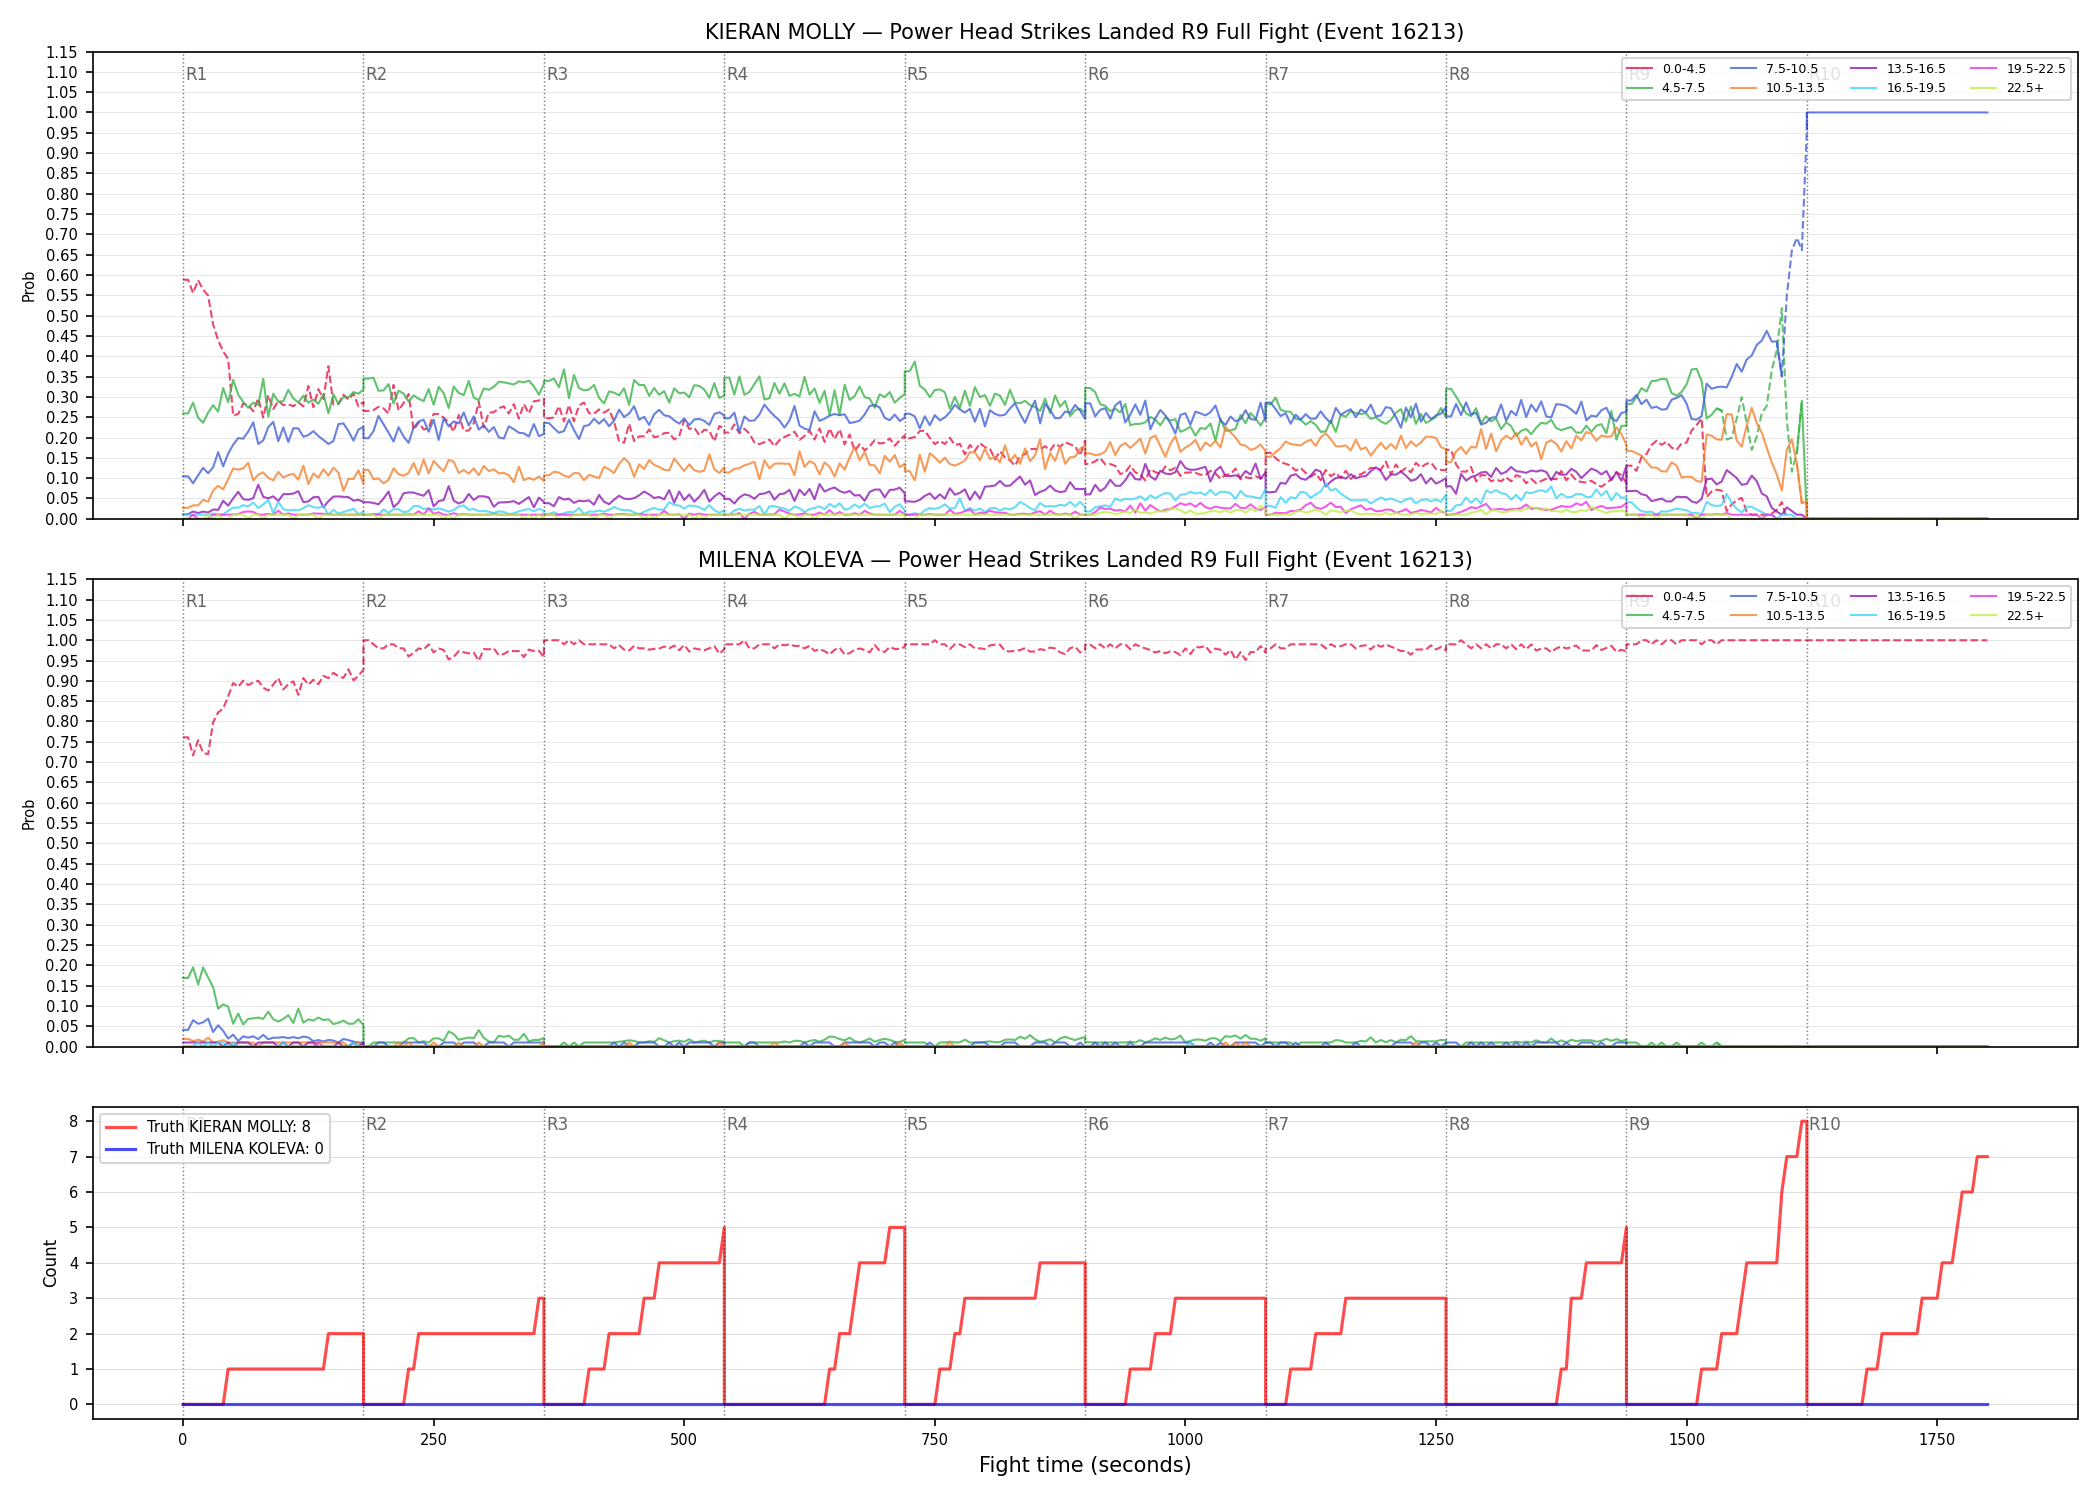Select the 4.5-7.5 legend entry in top chart
The height and width of the screenshot is (1500, 2100).
pos(1666,88)
